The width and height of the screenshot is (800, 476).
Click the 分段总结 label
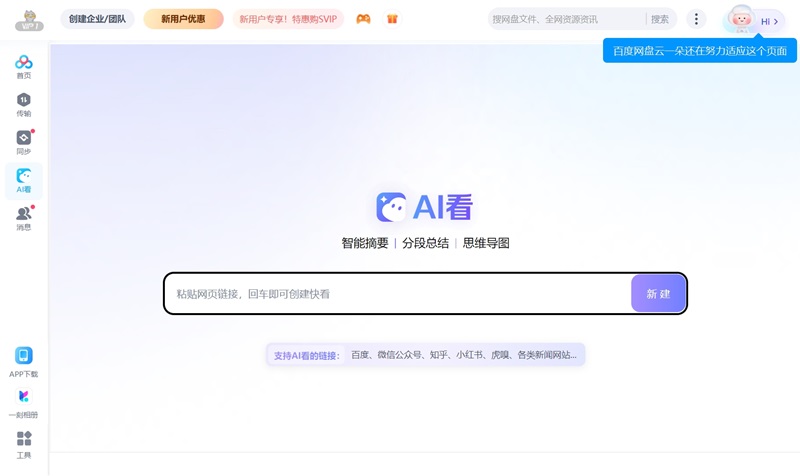point(426,243)
